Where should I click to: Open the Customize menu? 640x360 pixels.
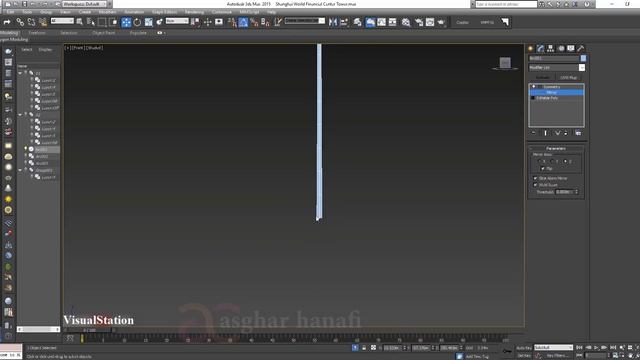[x=222, y=12]
